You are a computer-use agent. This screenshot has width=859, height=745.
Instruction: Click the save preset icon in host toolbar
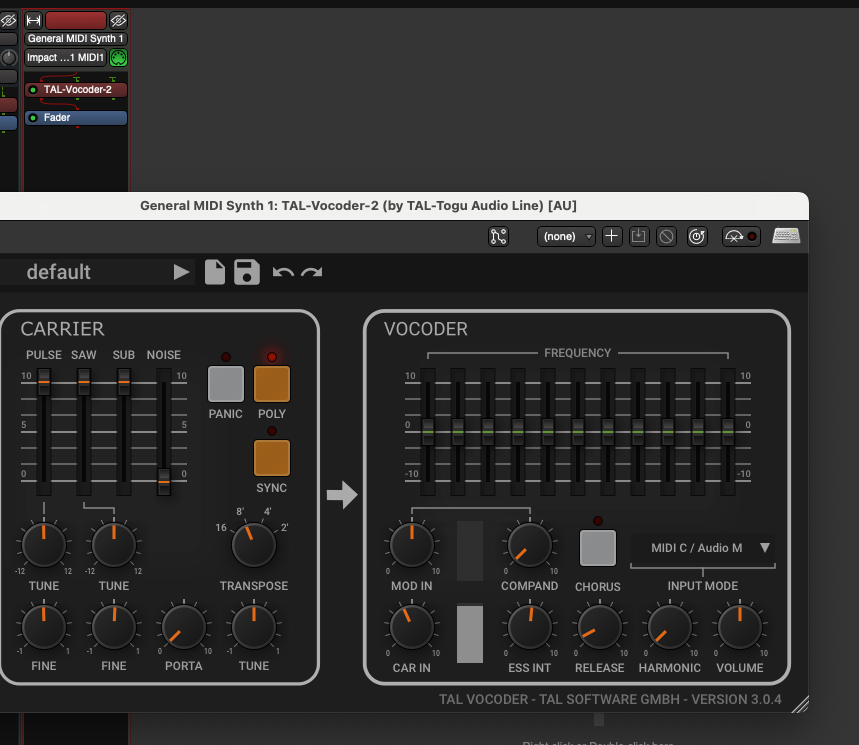(639, 237)
